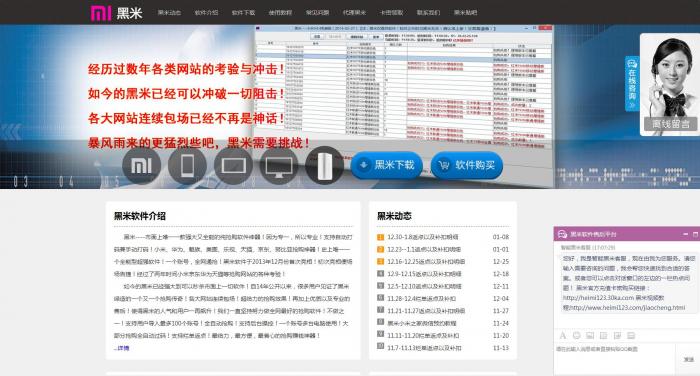
Task: Select the tablet circle icon in banner
Action: [233, 166]
